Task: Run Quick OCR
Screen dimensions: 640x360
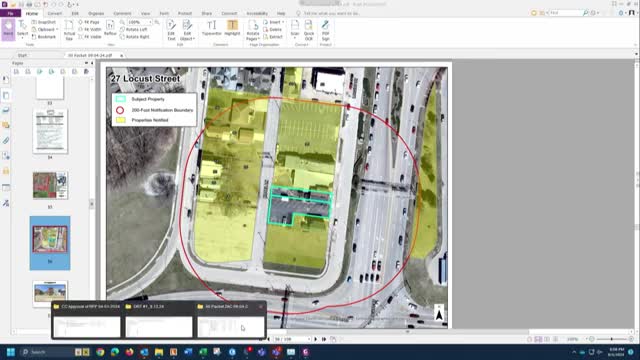Action: (309, 30)
